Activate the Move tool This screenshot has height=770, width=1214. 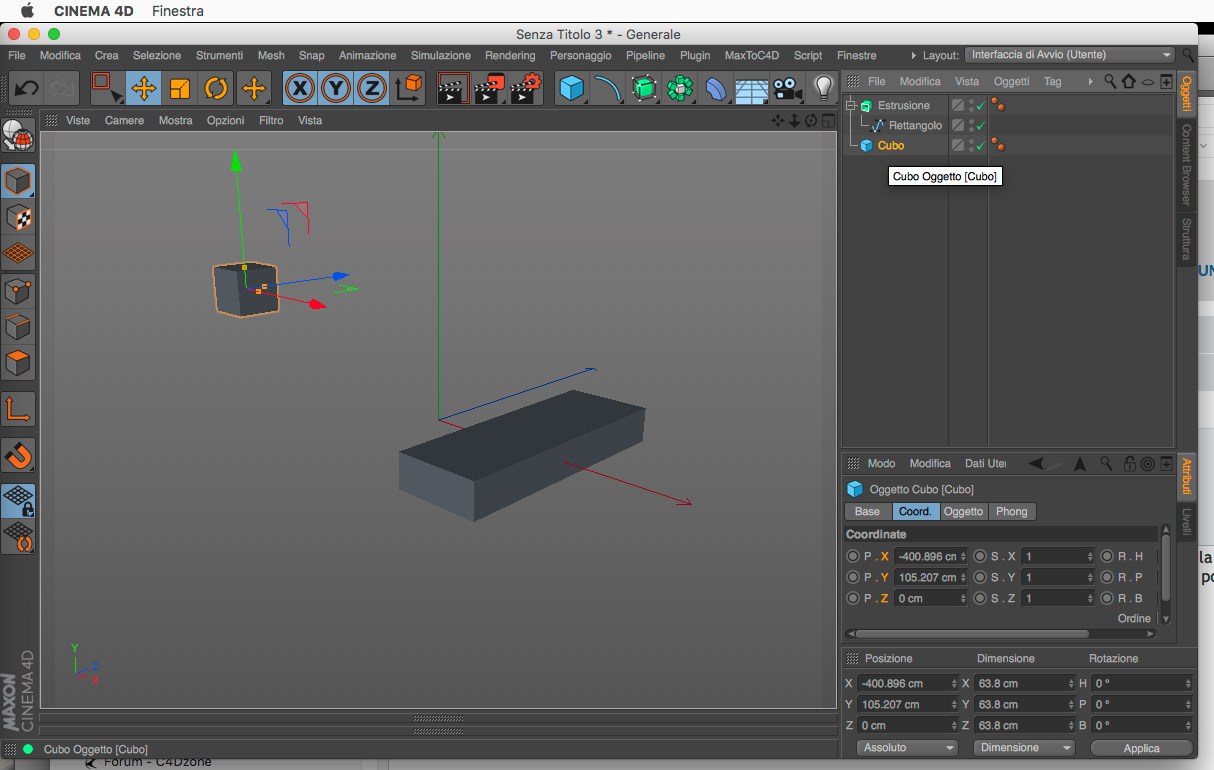click(143, 88)
